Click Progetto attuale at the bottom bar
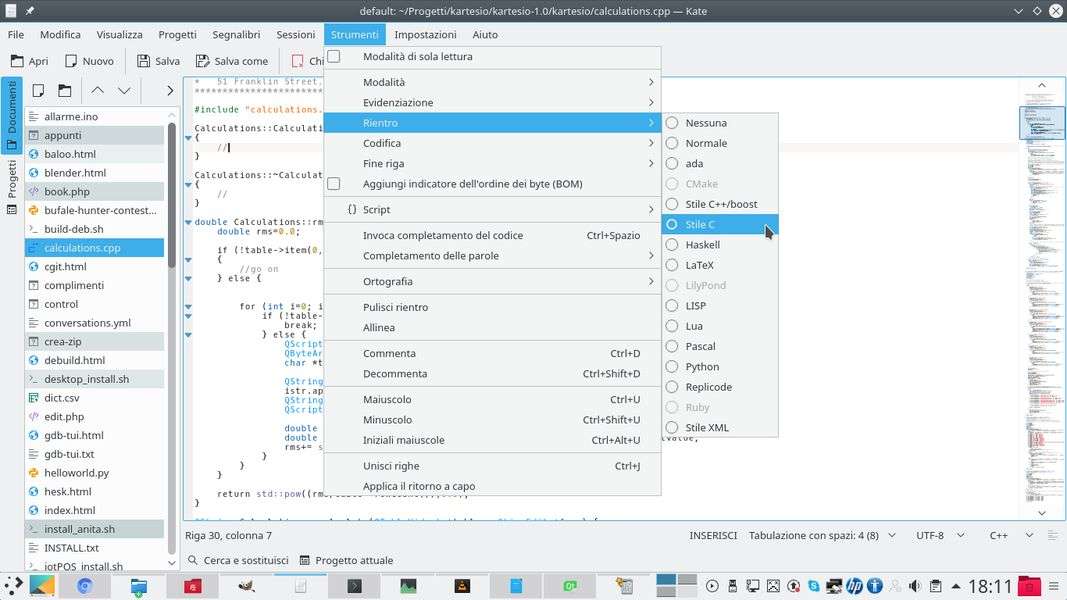Screen dimensions: 1067x600 point(346,560)
